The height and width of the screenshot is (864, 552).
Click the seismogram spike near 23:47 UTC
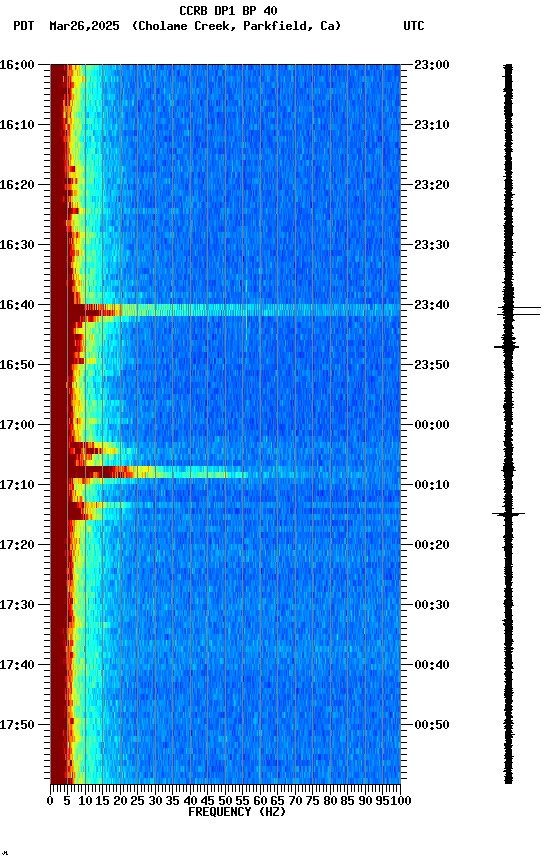tap(507, 347)
